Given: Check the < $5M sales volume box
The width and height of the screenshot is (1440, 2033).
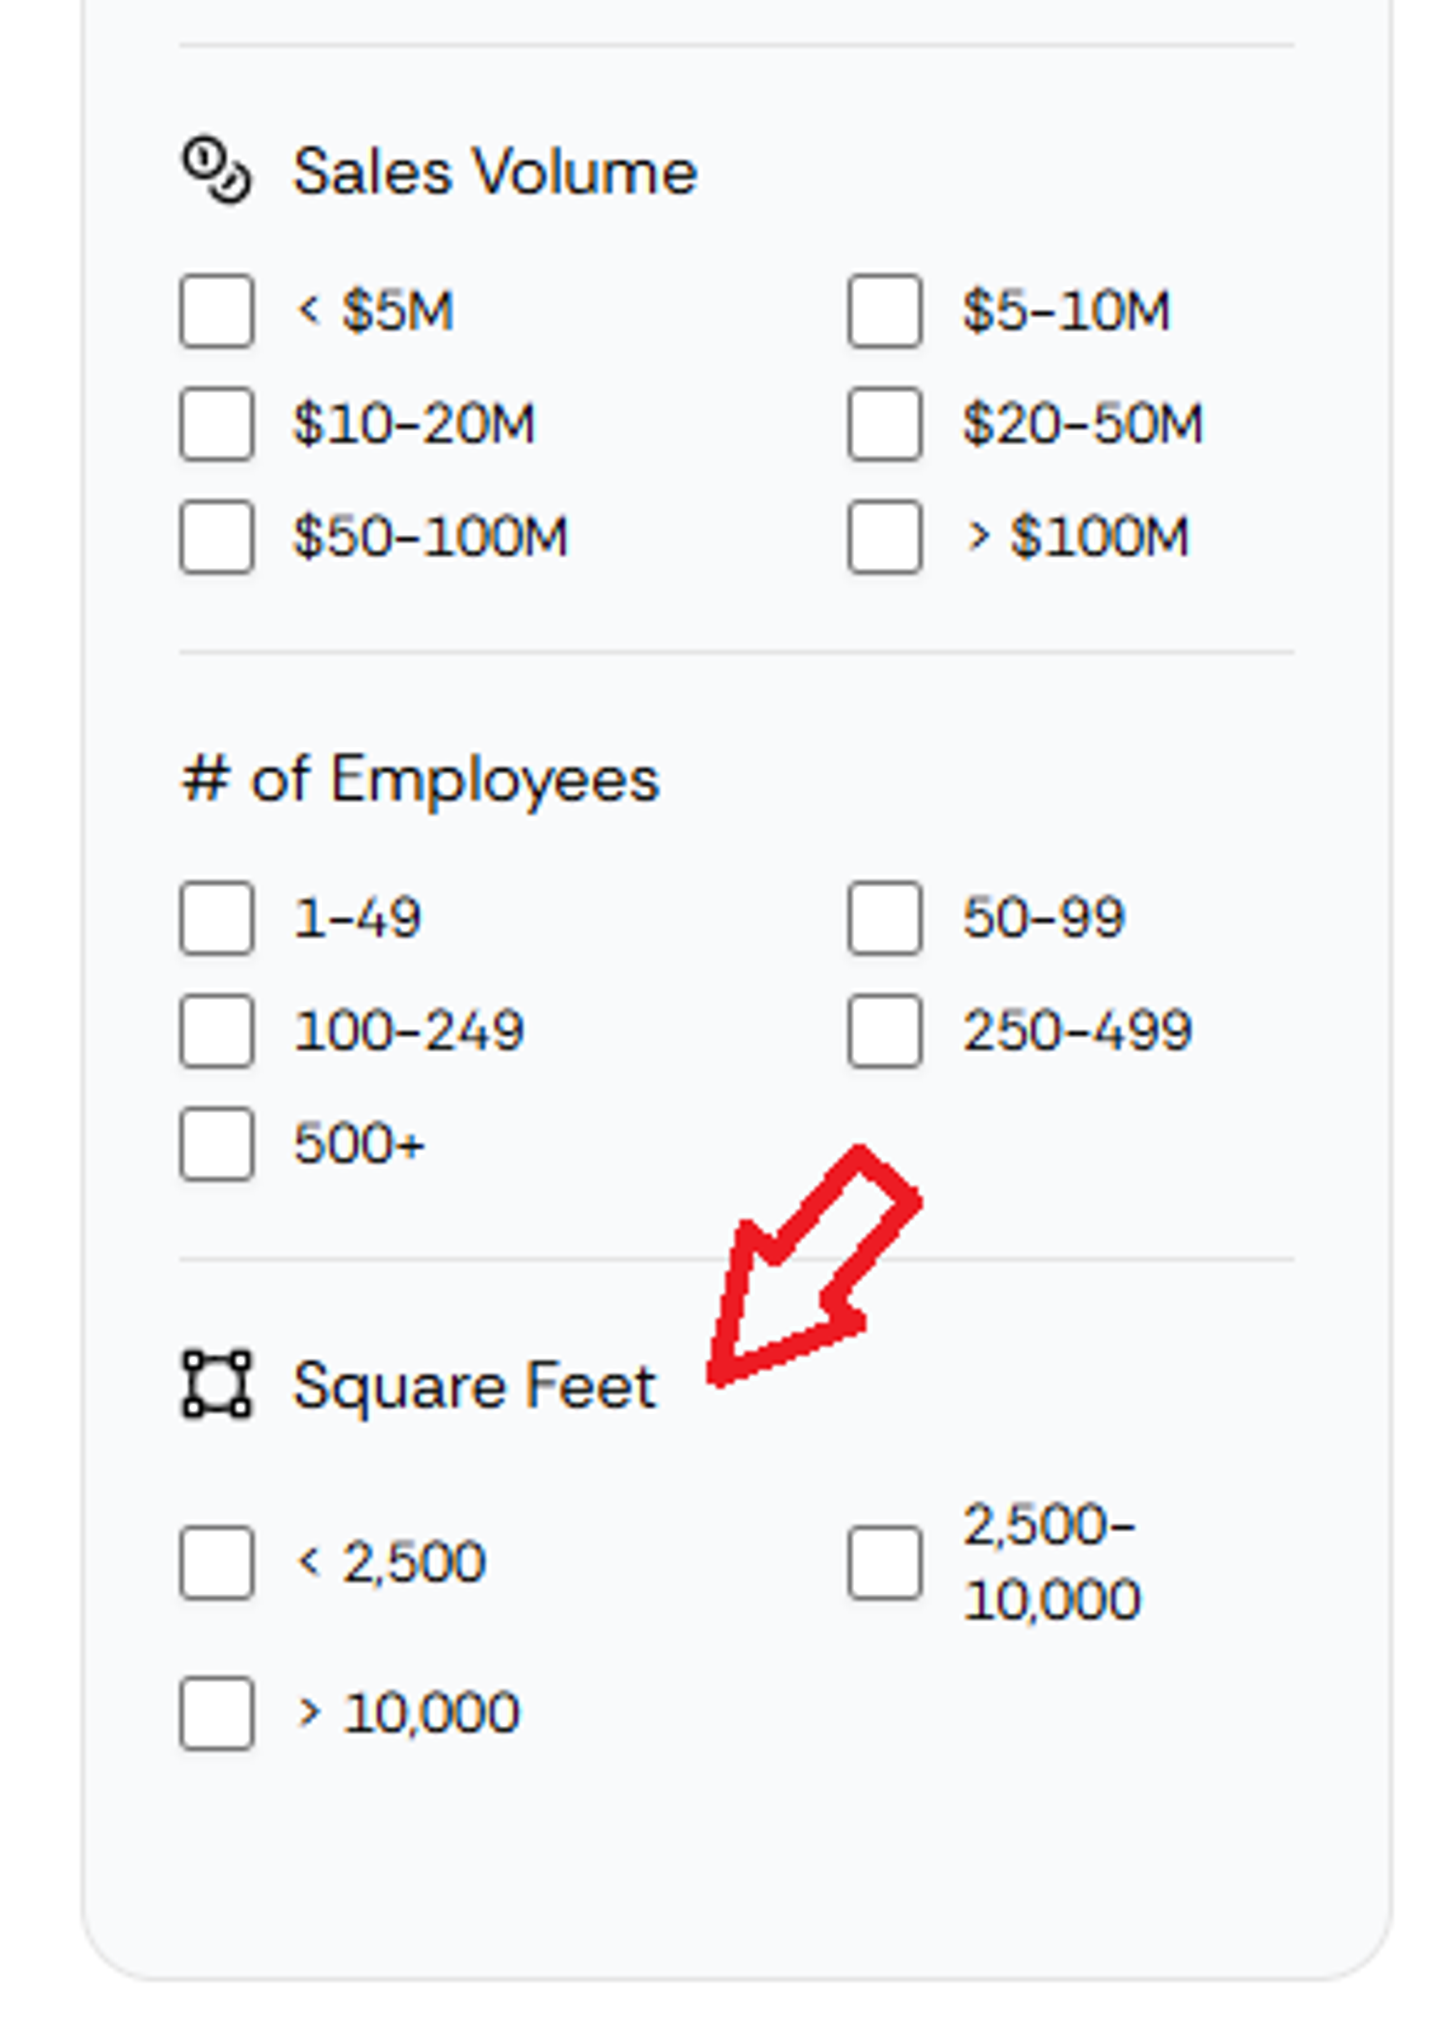Looking at the screenshot, I should click(x=216, y=311).
